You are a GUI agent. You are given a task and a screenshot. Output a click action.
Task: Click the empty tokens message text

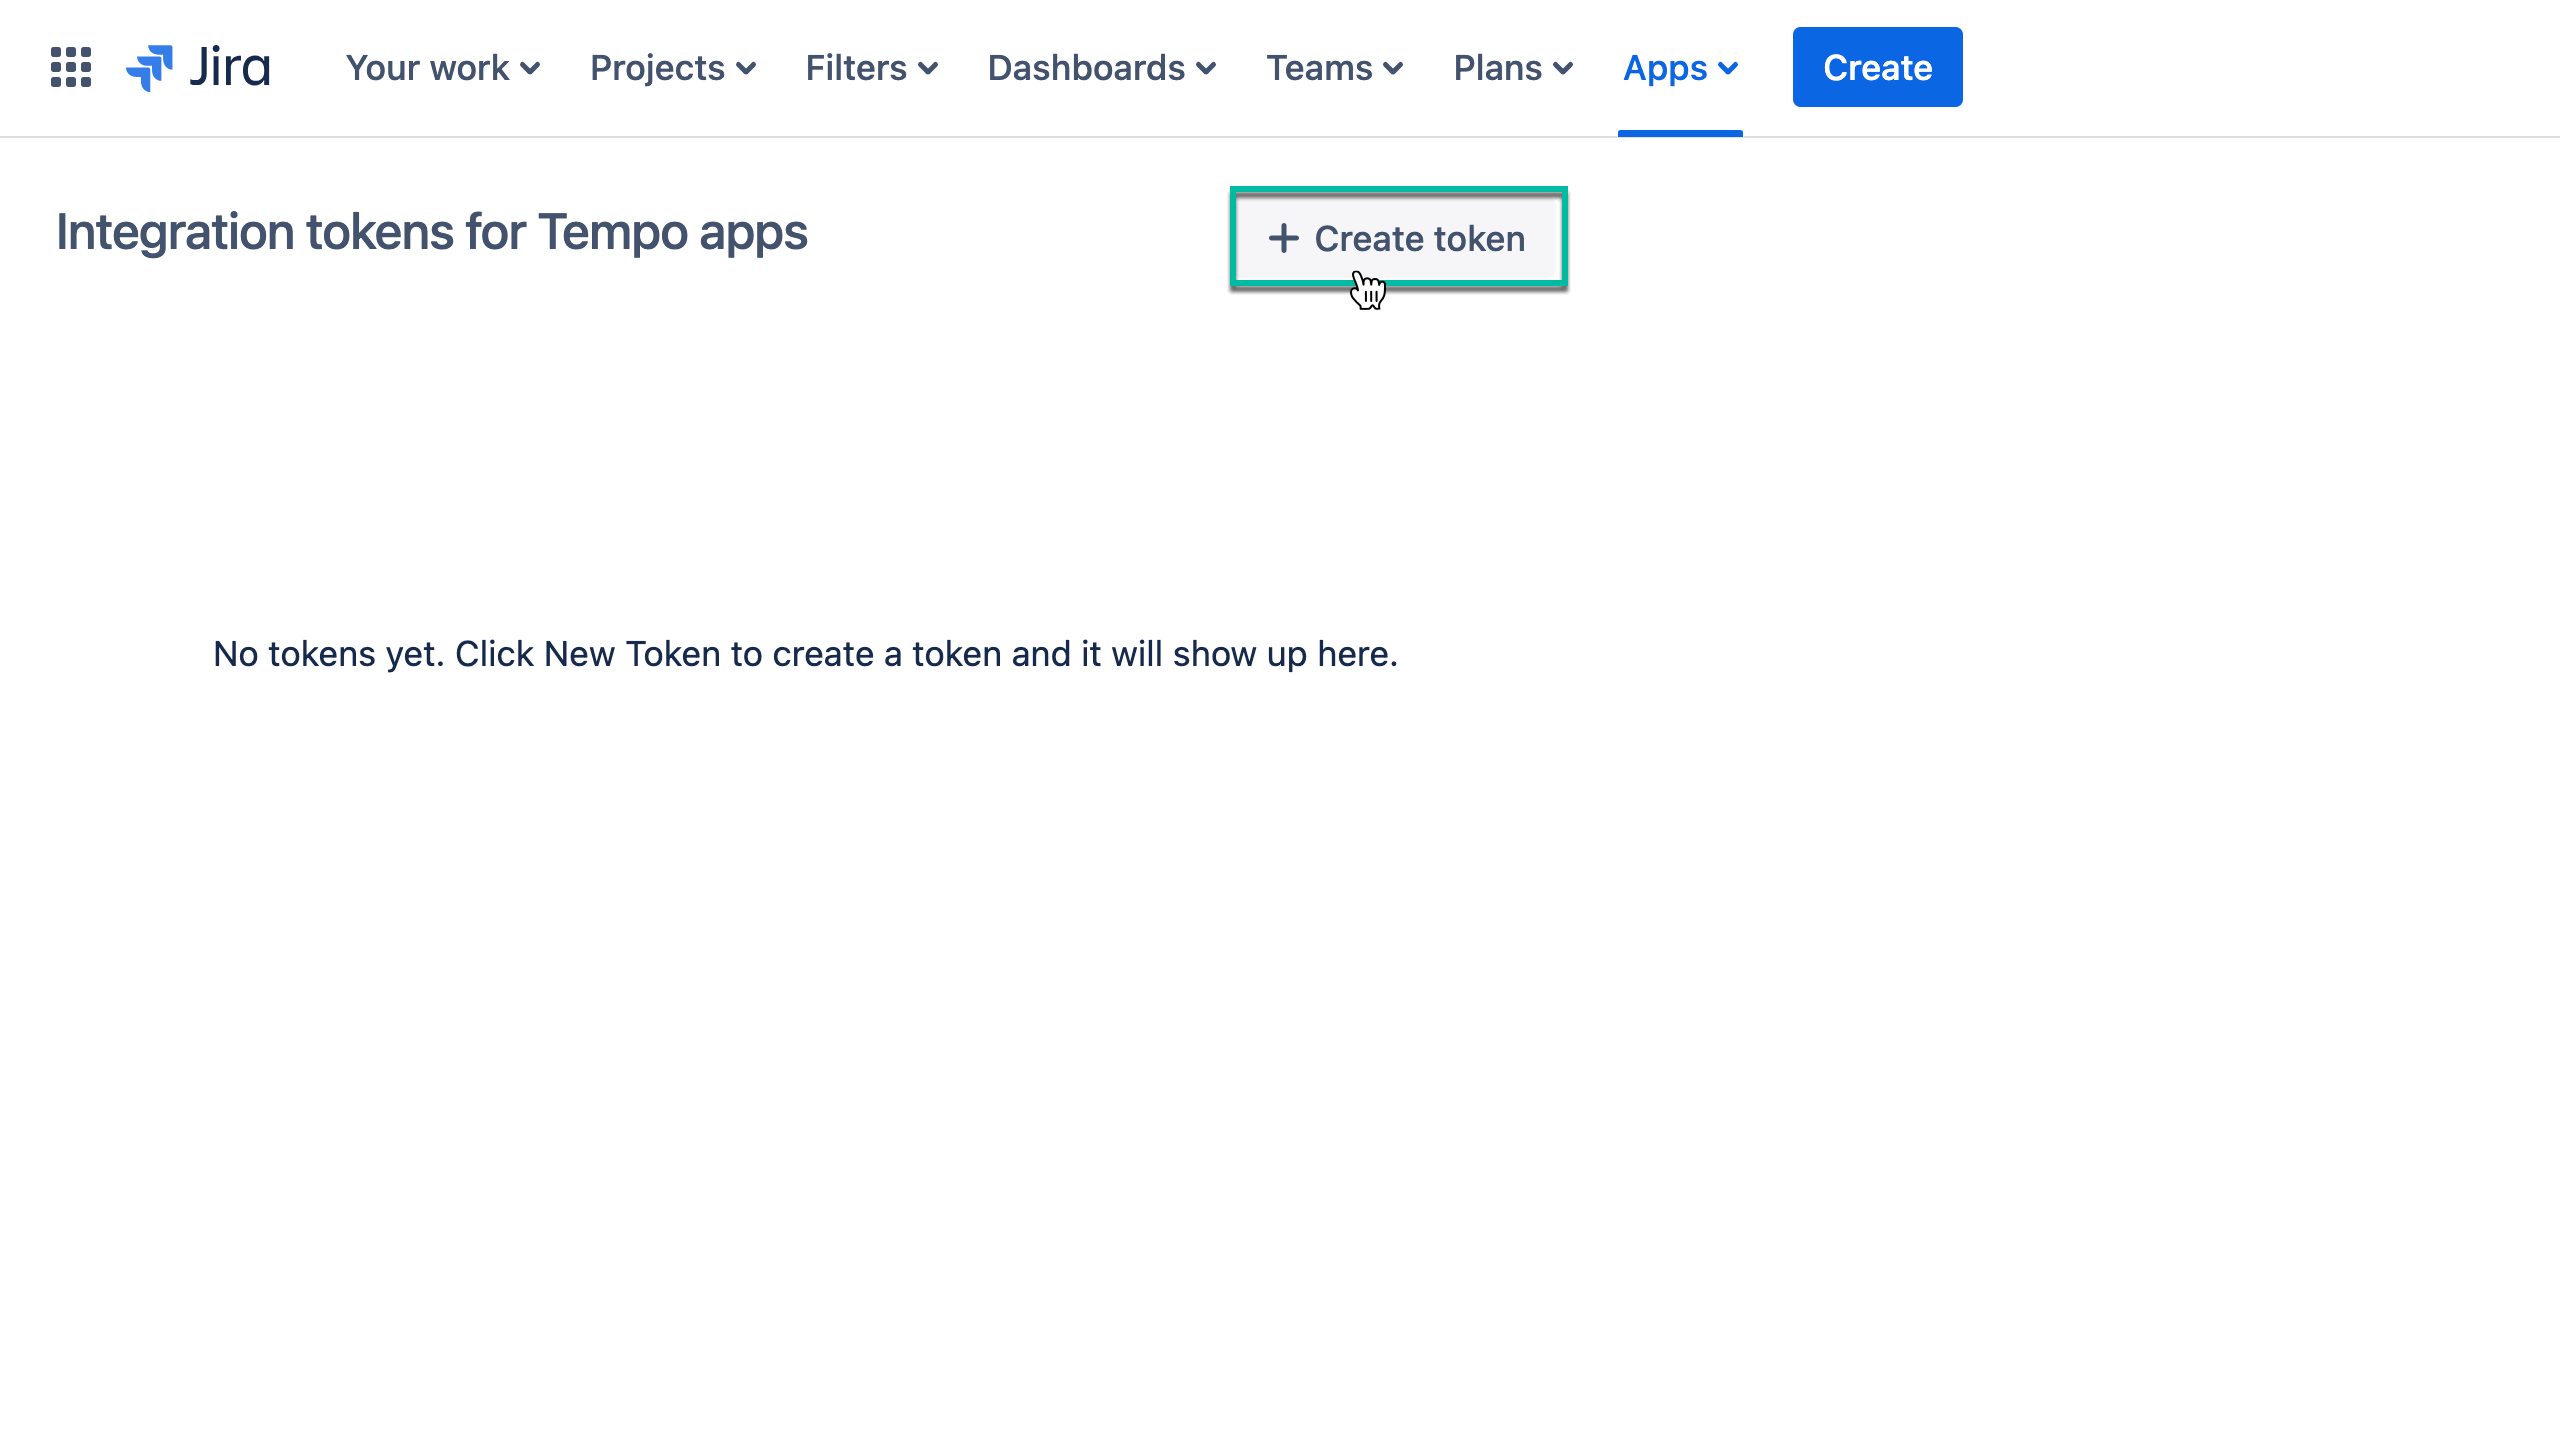point(804,653)
